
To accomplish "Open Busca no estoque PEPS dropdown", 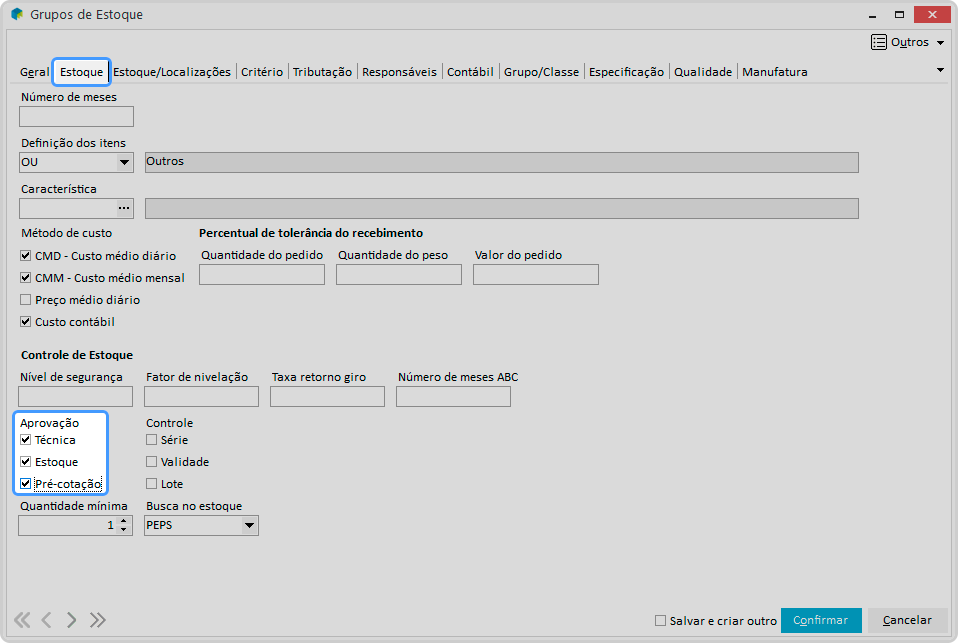I will [x=249, y=526].
